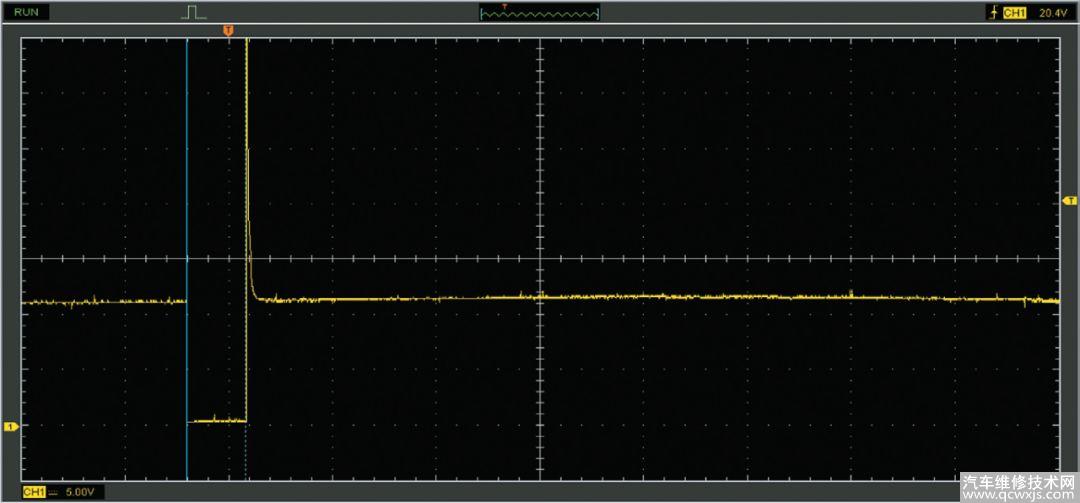Click the waveform memory overview bar
Image resolution: width=1080 pixels, height=503 pixels.
539,13
